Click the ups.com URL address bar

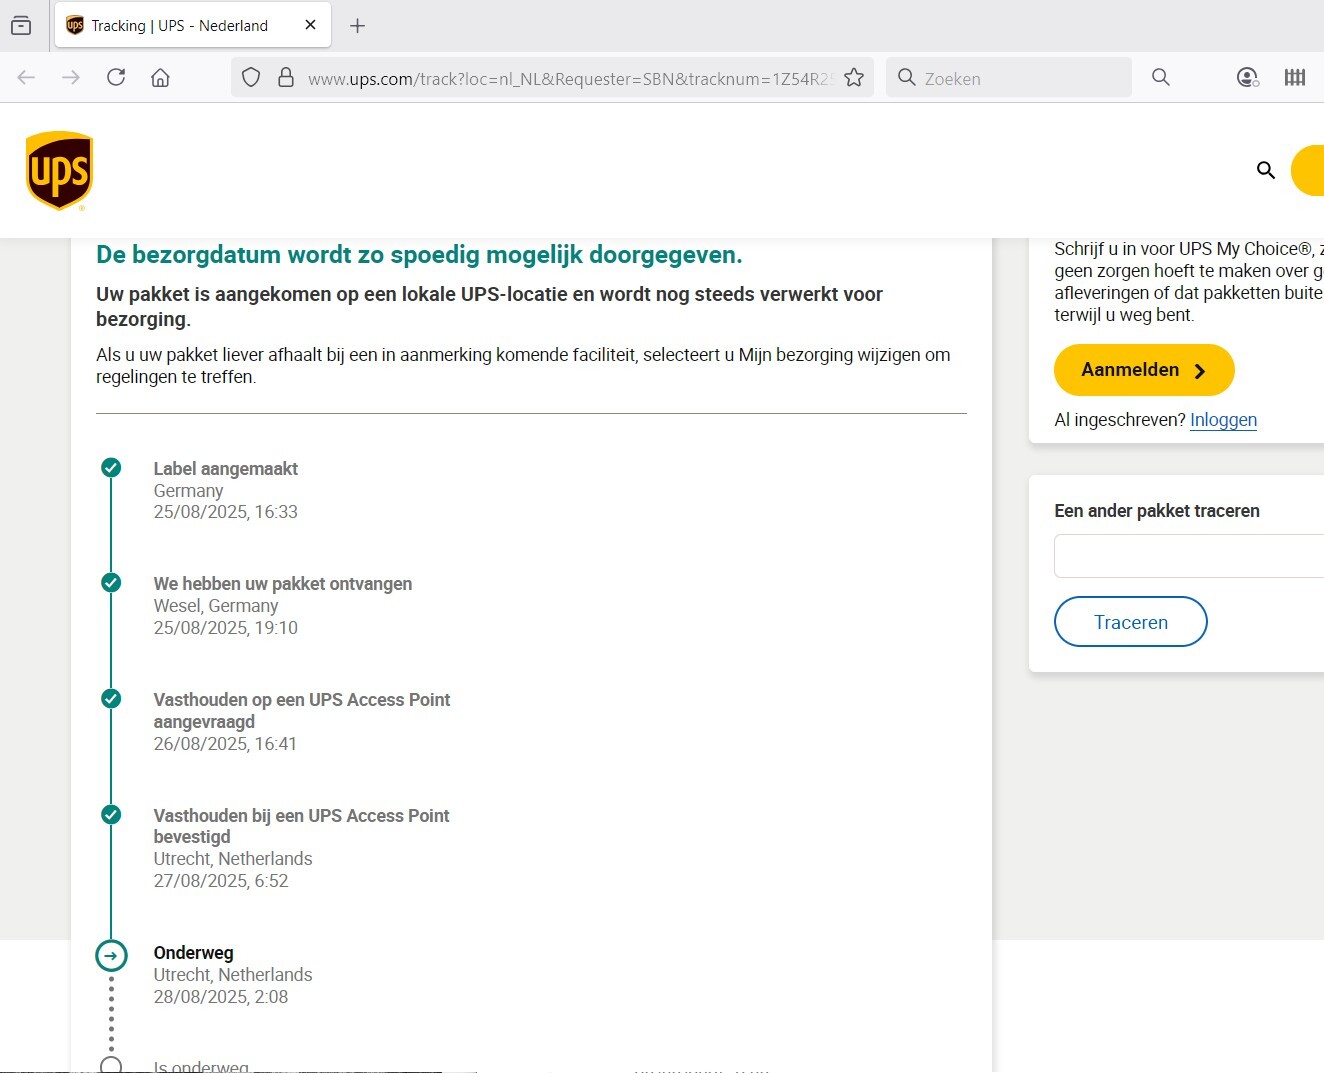click(570, 78)
